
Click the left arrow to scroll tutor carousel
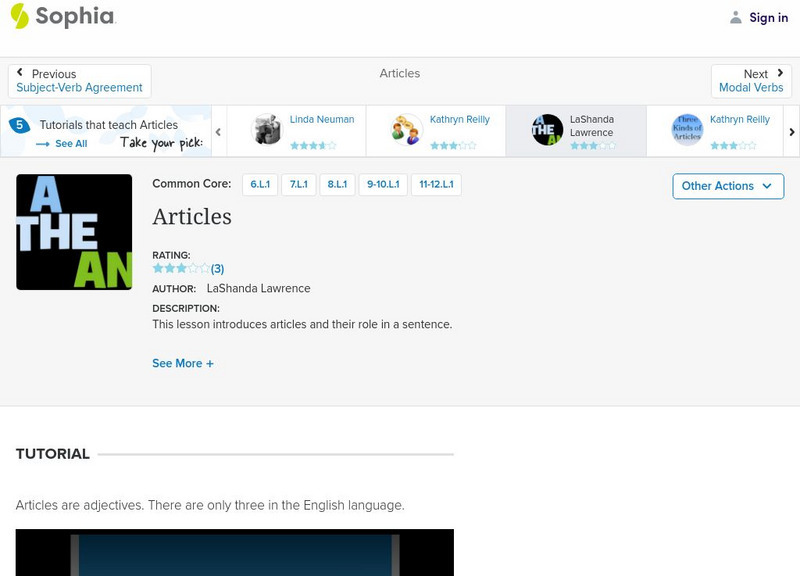[x=218, y=131]
